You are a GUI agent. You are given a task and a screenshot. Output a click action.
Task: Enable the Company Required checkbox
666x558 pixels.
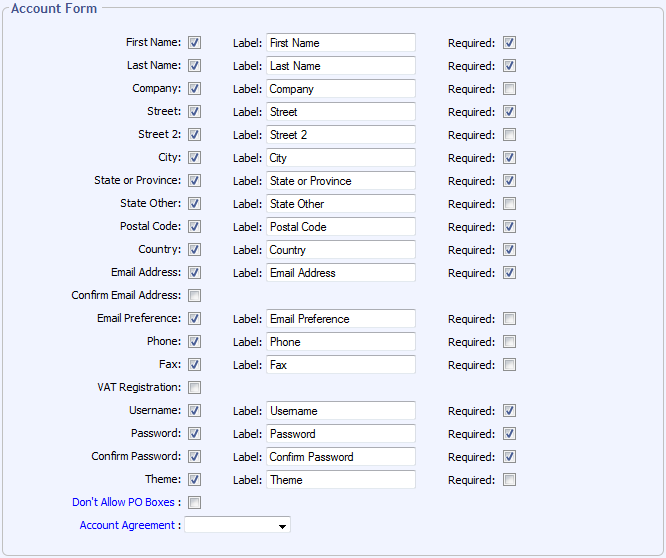[x=510, y=89]
